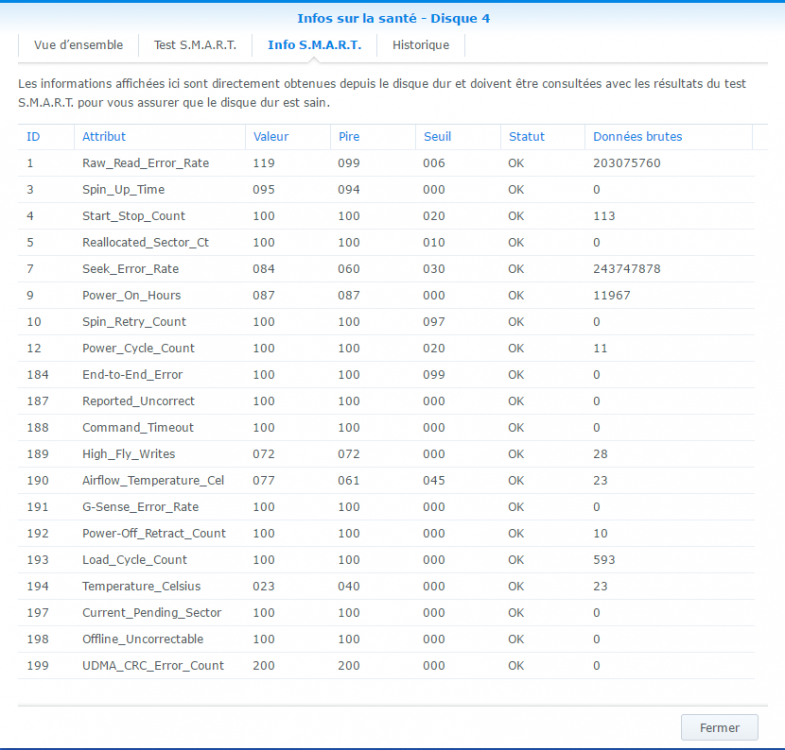
Task: Sort by the Seuil column header
Action: [437, 137]
